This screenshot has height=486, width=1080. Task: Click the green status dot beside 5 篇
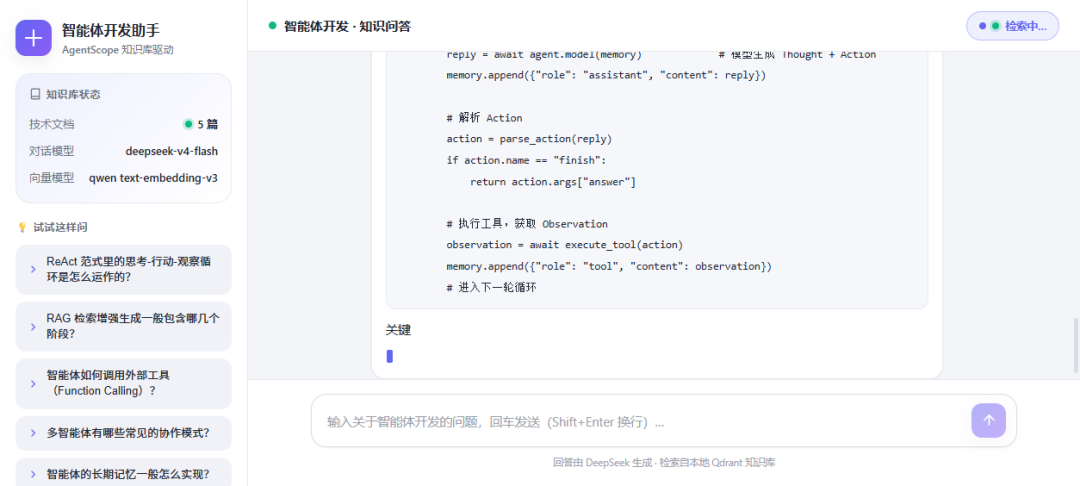(x=187, y=125)
